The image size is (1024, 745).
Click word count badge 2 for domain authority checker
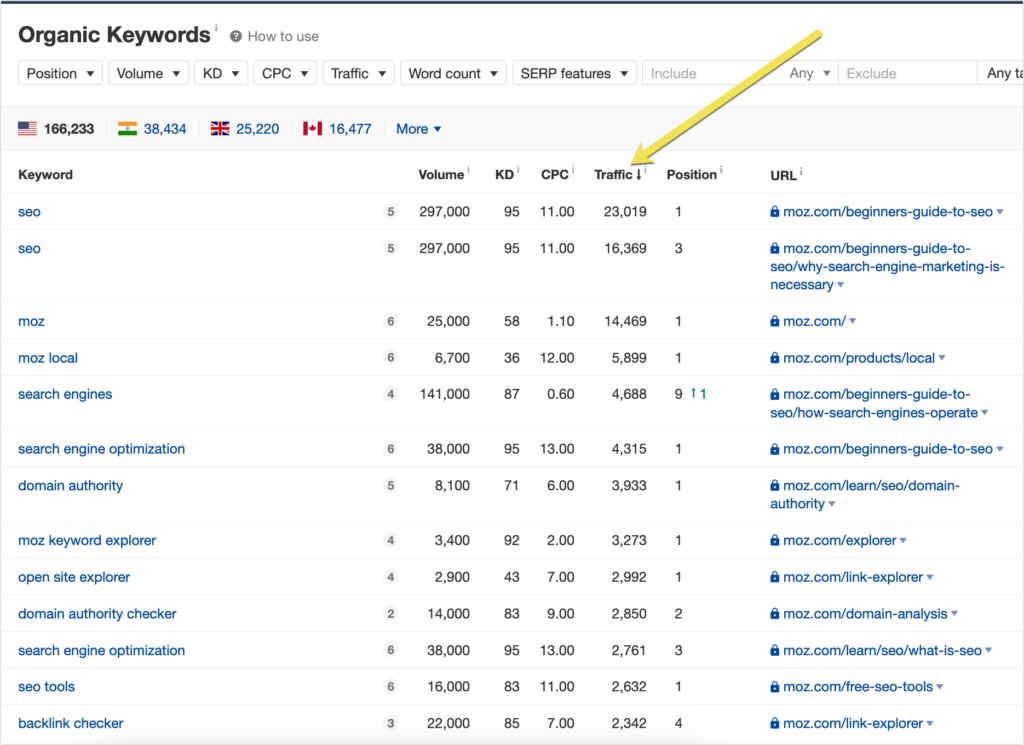click(391, 614)
